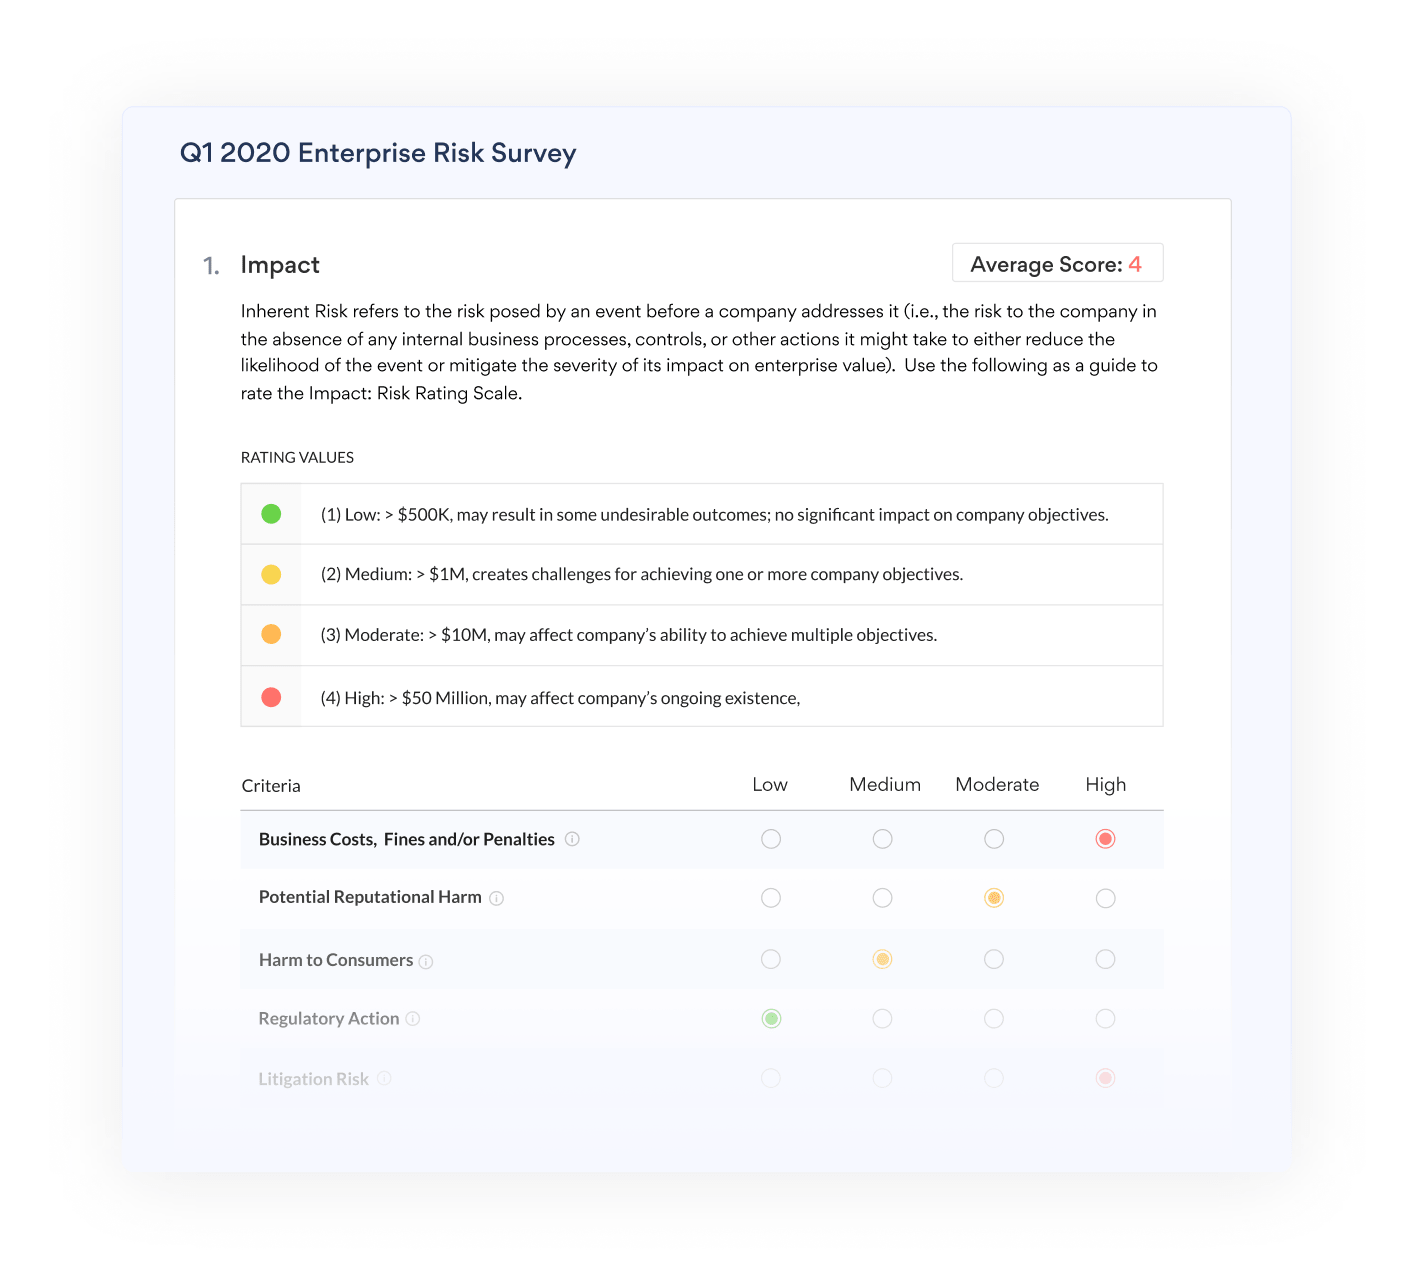Choose High rating for Regulatory Action

(1105, 1019)
